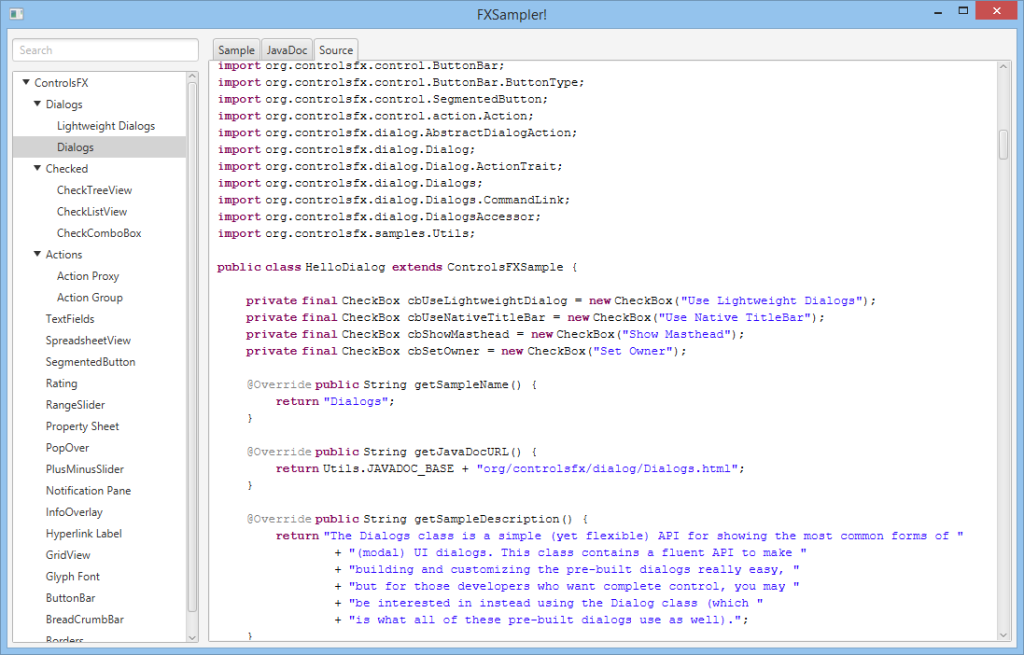This screenshot has height=655, width=1024.
Task: Click the 'getJavaDocURL()' method name
Action: point(468,452)
